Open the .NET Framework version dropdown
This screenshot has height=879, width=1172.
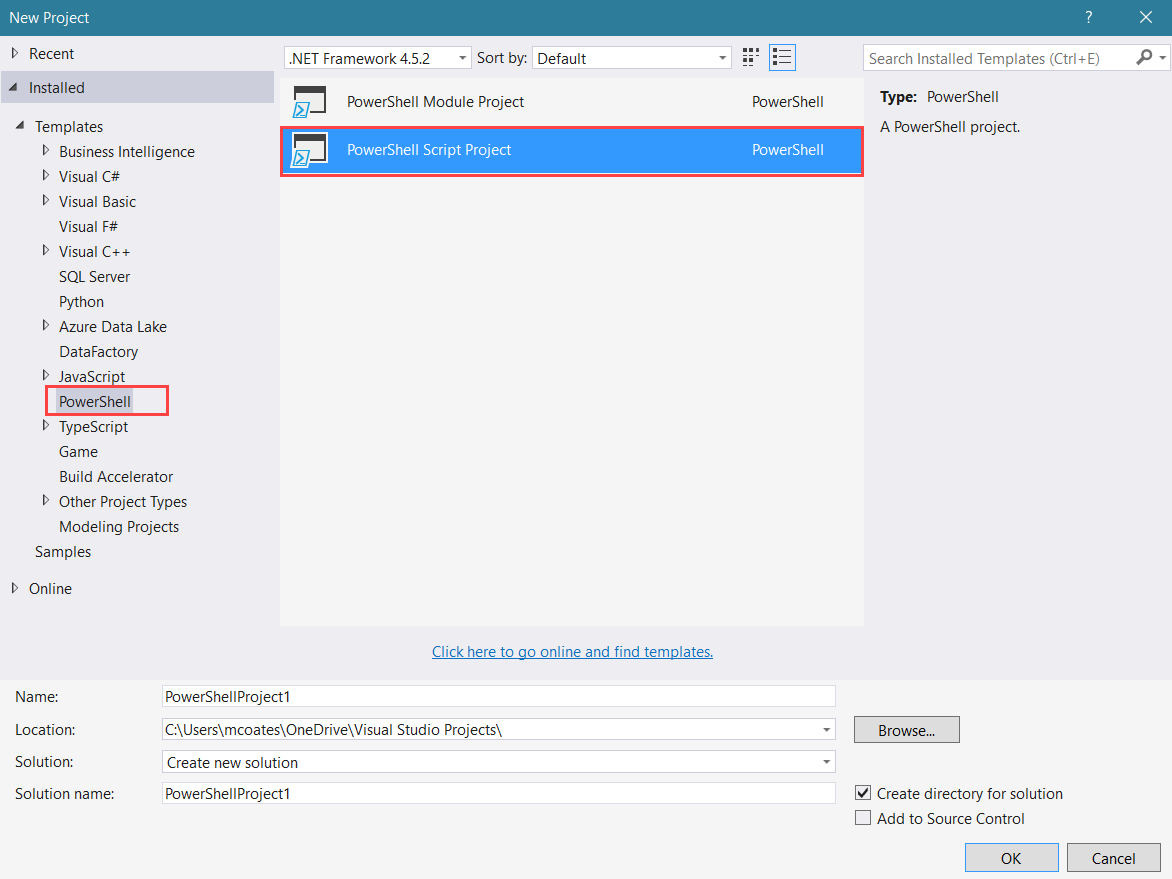tap(377, 58)
